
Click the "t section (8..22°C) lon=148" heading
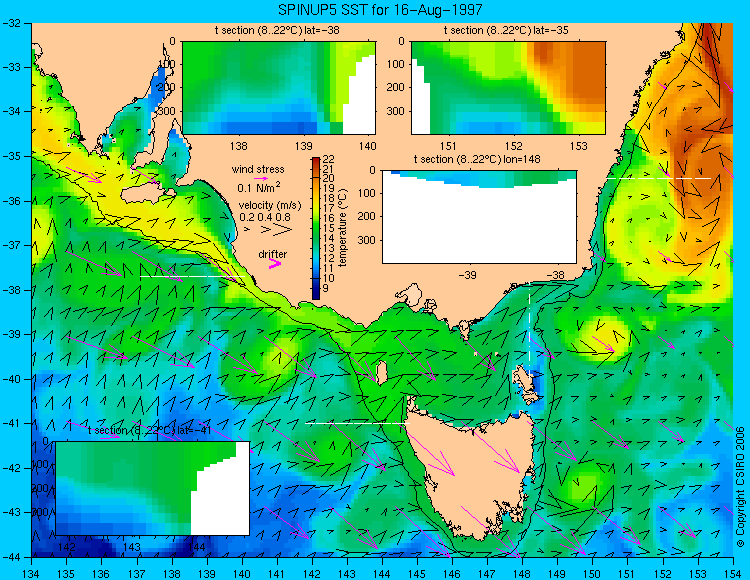pos(477,159)
